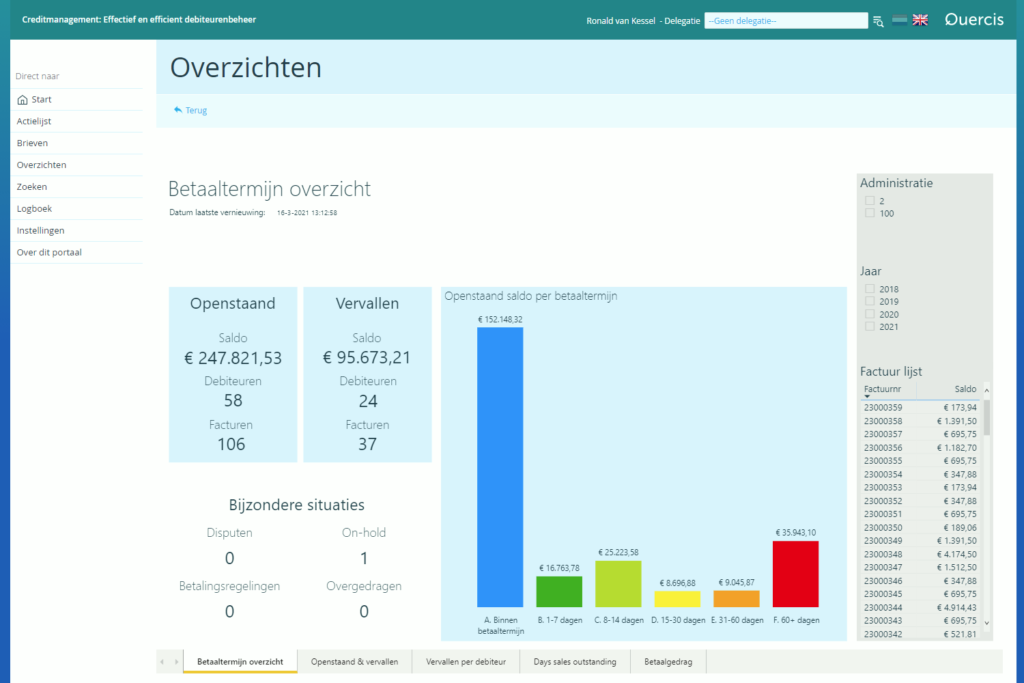Click the blue A. Binnen betaaltermijn bar
This screenshot has height=683, width=1024.
500,467
